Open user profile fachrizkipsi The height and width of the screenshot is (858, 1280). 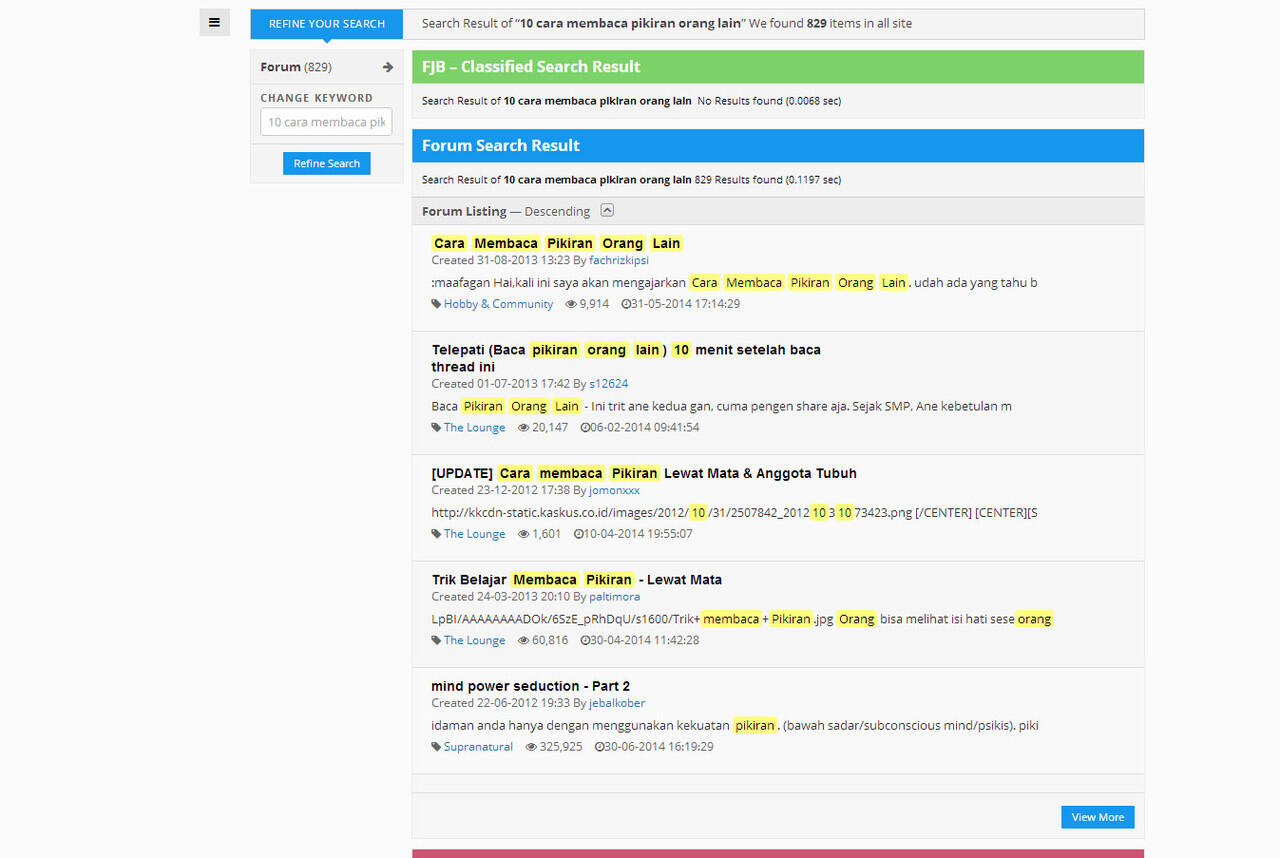[619, 260]
